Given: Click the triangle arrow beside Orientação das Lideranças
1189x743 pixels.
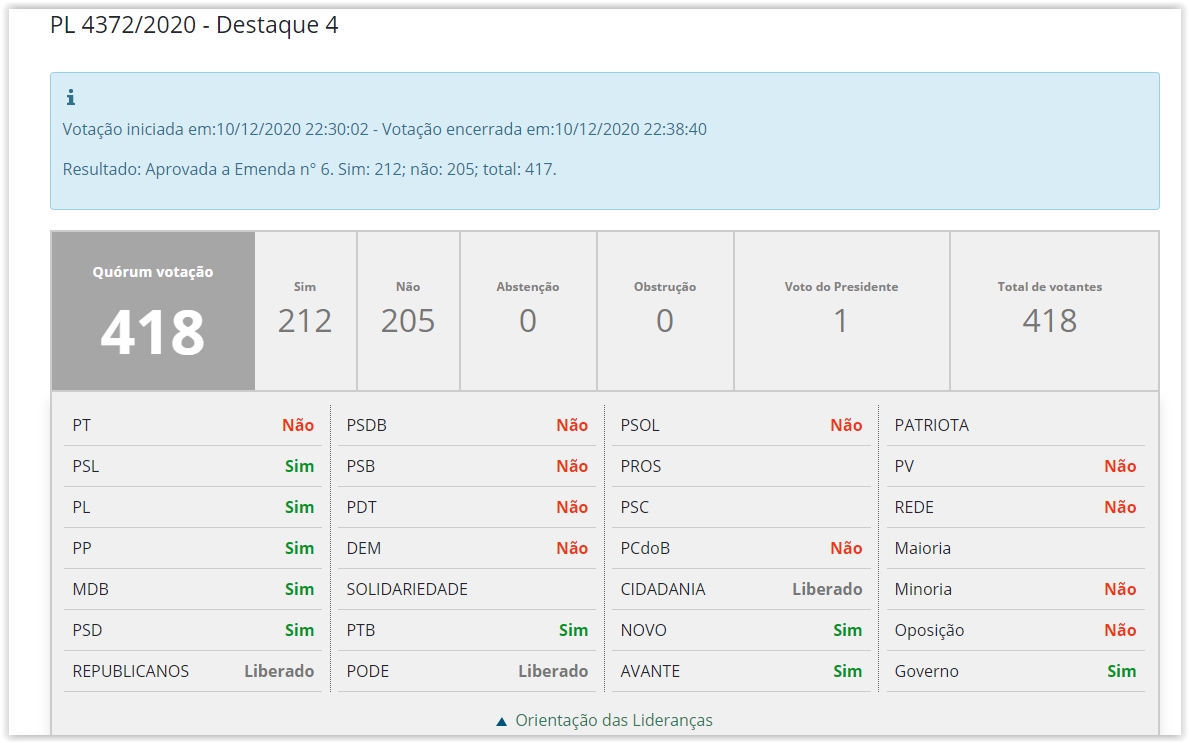Looking at the screenshot, I should (x=502, y=721).
